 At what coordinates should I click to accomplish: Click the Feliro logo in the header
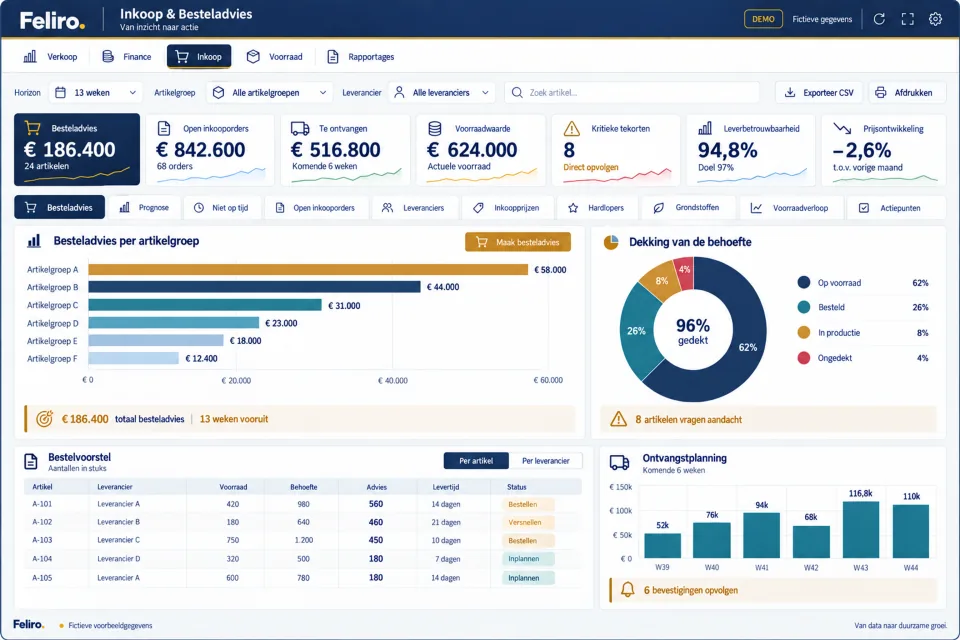click(x=52, y=21)
